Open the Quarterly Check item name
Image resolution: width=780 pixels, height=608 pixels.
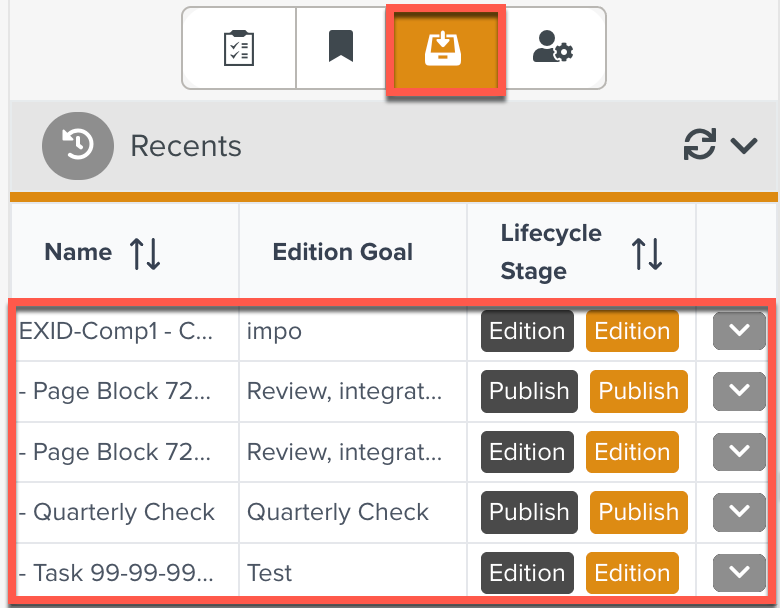coord(117,512)
